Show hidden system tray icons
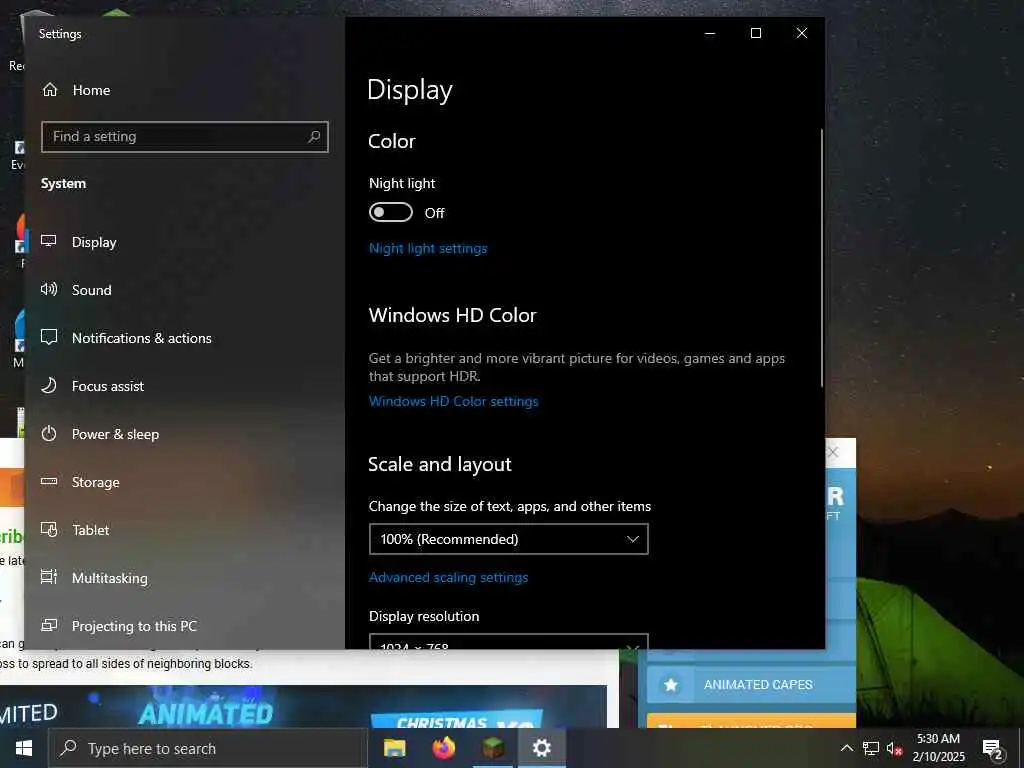Screen dimensions: 1024x768 (x=846, y=748)
